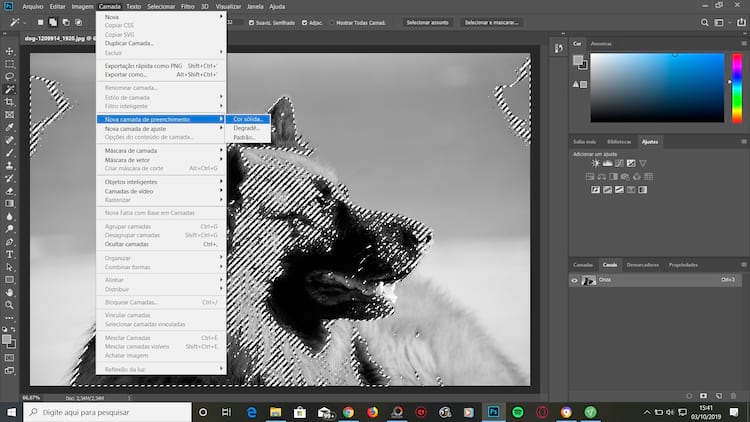750x422 pixels.
Task: Toggle the Suaviz. Serrilhado checkbox
Action: [x=252, y=22]
